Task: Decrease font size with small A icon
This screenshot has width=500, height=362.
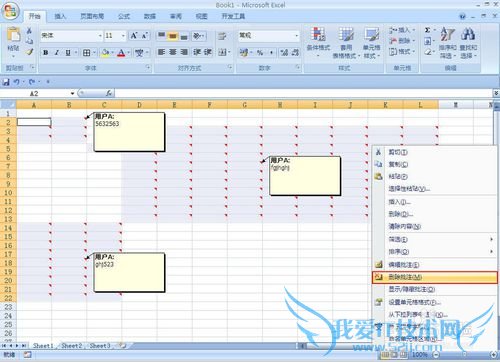Action: coord(145,35)
